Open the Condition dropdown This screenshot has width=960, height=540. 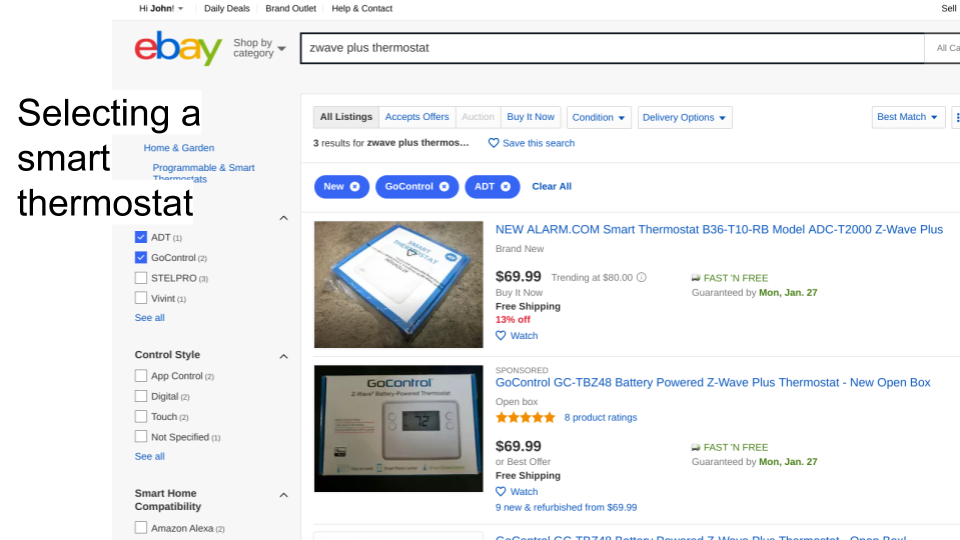(x=598, y=118)
